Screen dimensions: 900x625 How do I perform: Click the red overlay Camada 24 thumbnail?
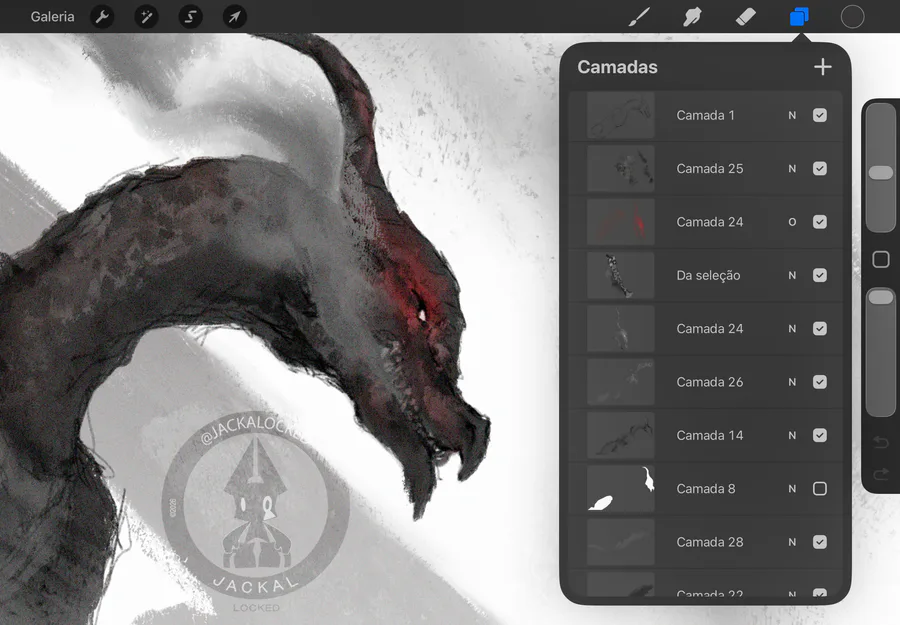coord(620,222)
